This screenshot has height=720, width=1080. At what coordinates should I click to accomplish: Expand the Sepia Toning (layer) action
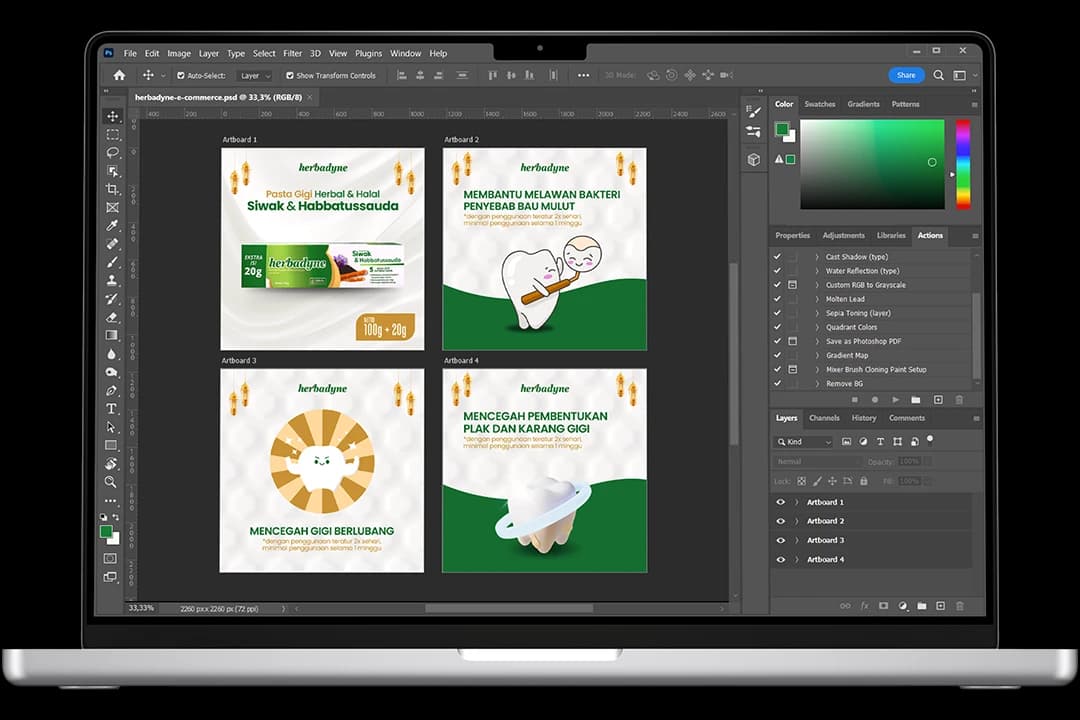coord(816,313)
